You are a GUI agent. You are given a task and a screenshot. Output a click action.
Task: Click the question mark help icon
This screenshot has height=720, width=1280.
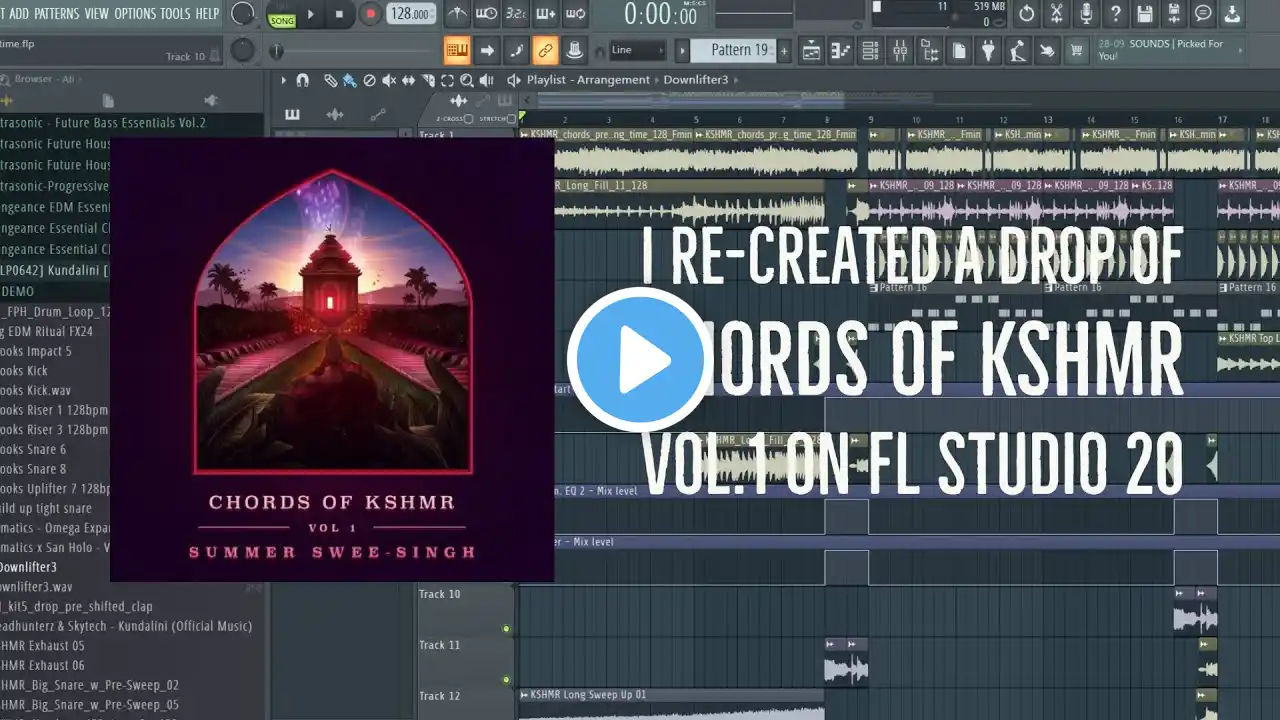coord(1115,14)
